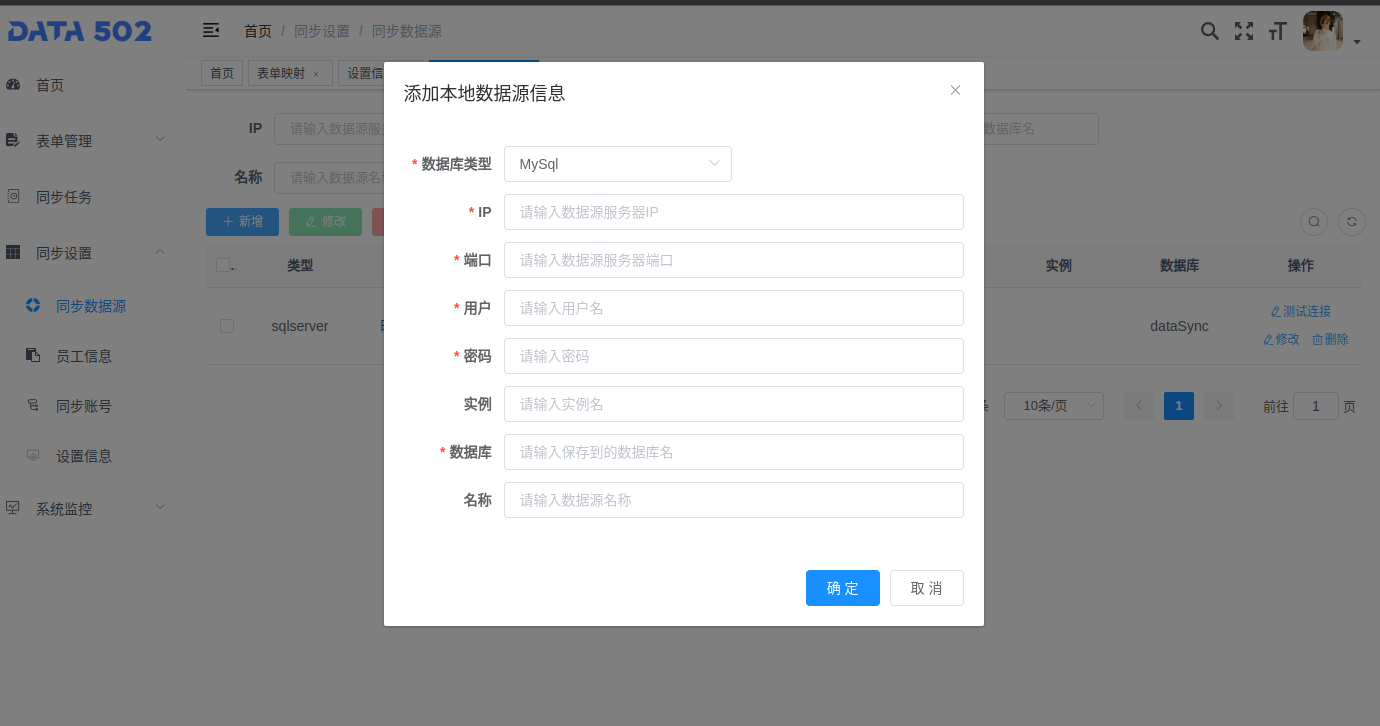
Task: Click the 端口 port input field
Action: tap(733, 260)
